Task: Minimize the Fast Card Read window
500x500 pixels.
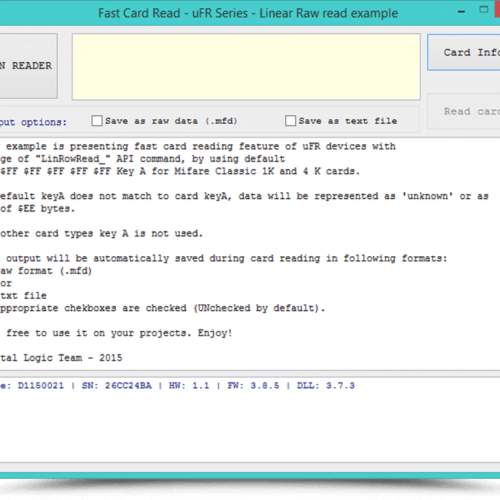Action: [461, 12]
